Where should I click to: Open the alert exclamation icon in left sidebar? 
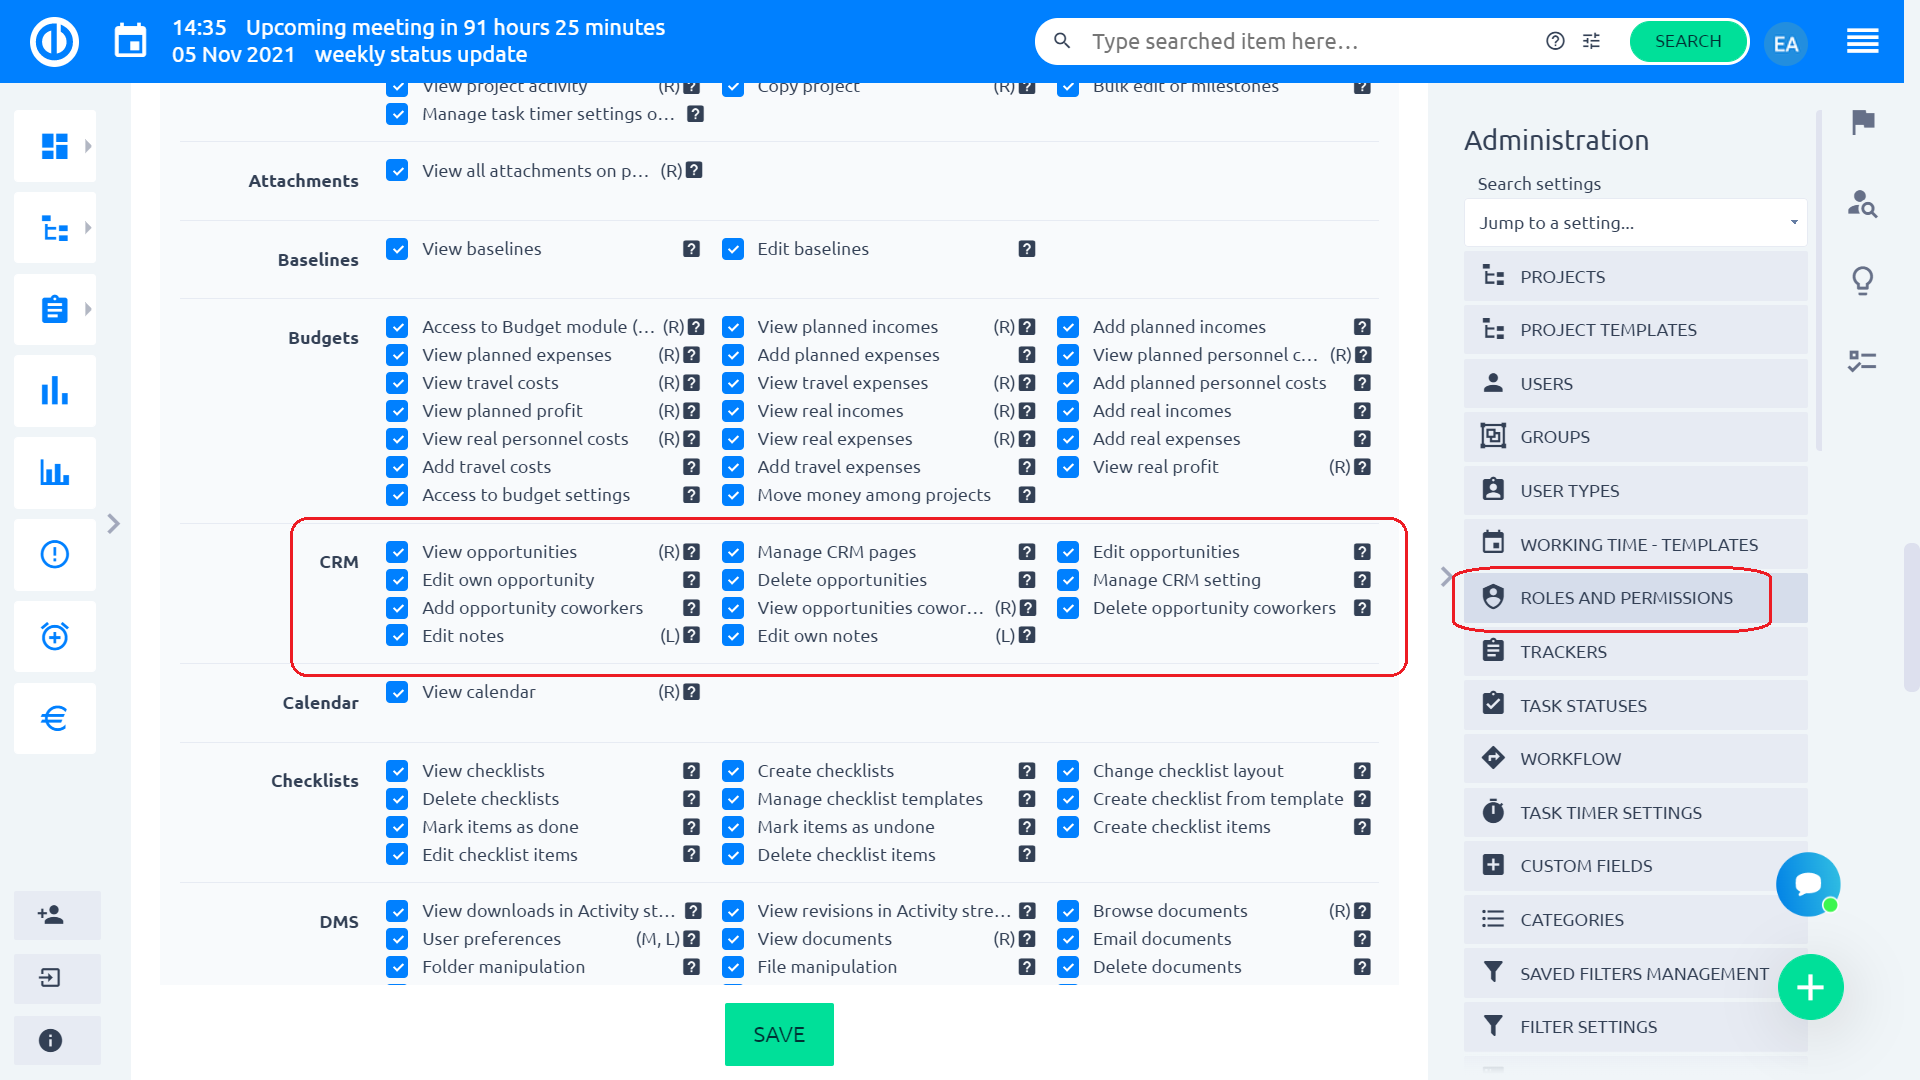55,554
